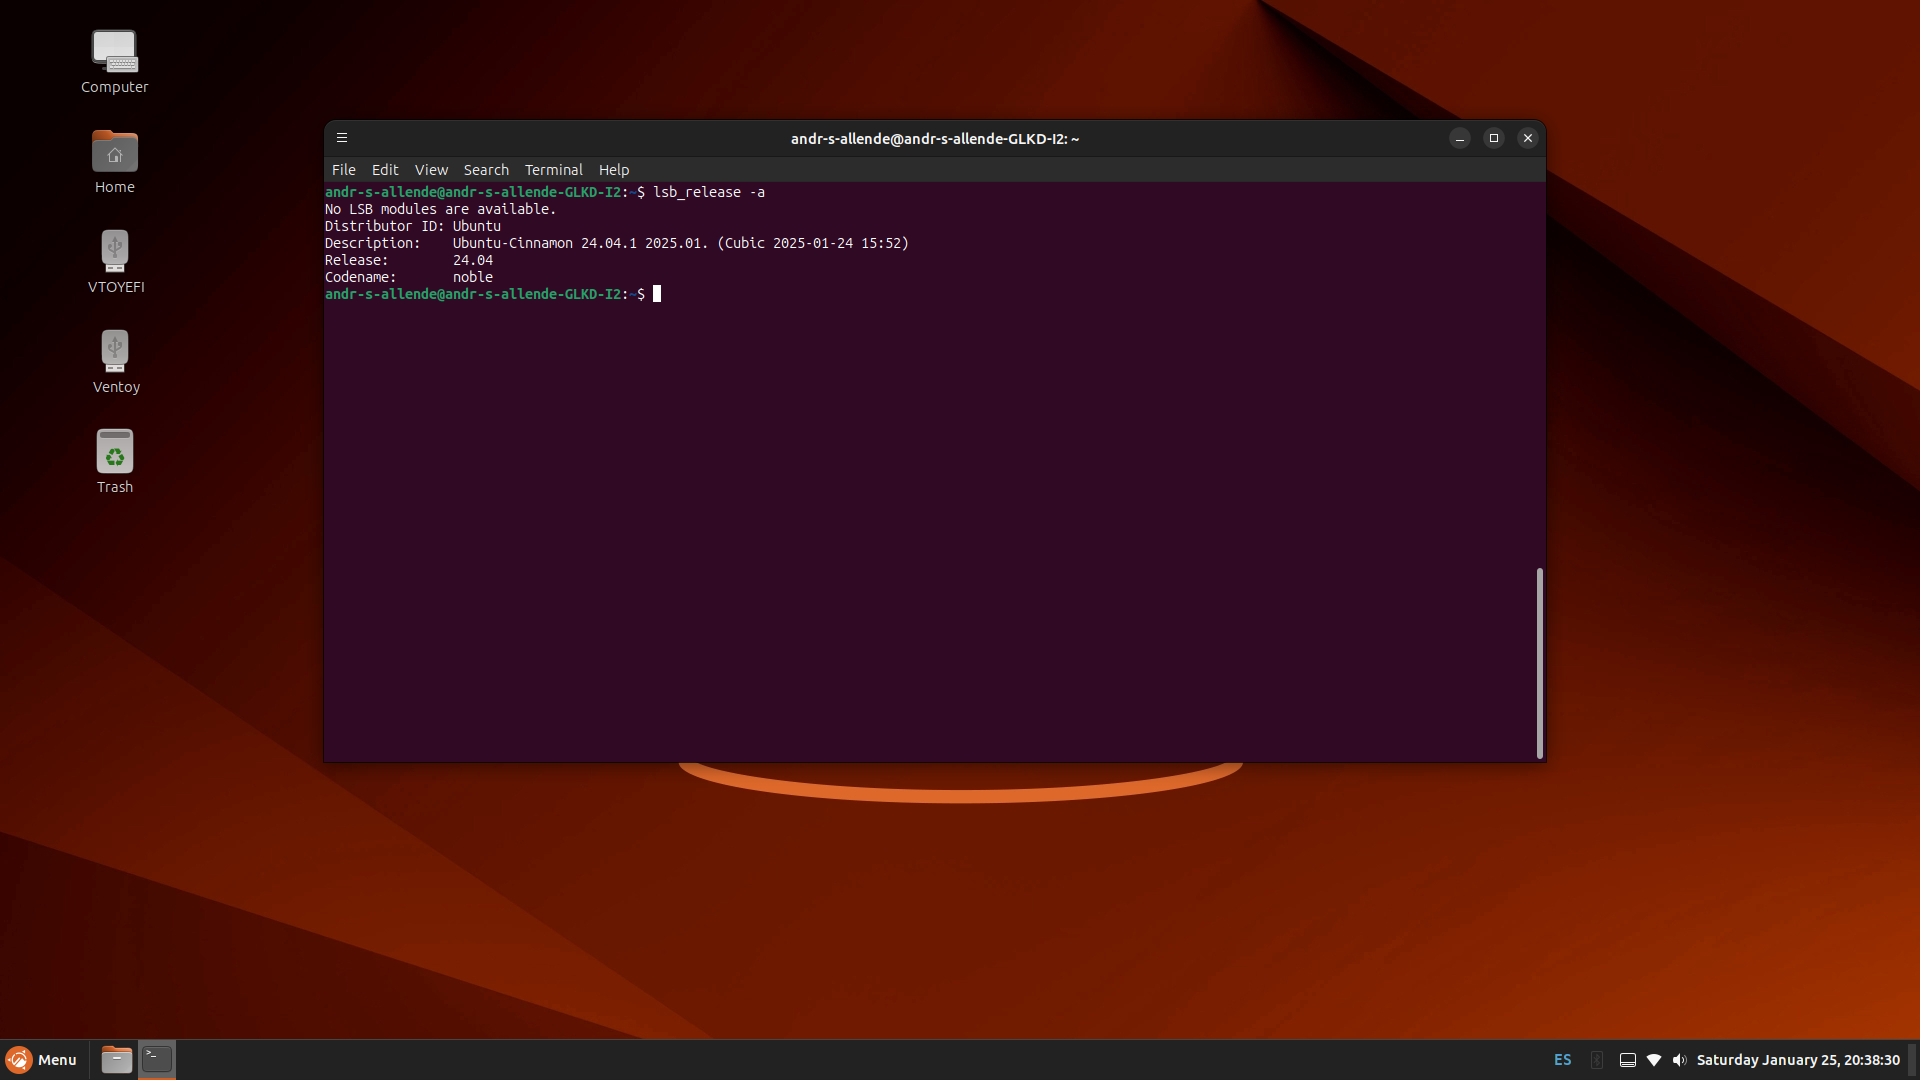Select the Trash desktop icon
This screenshot has height=1080, width=1920.
tap(115, 452)
